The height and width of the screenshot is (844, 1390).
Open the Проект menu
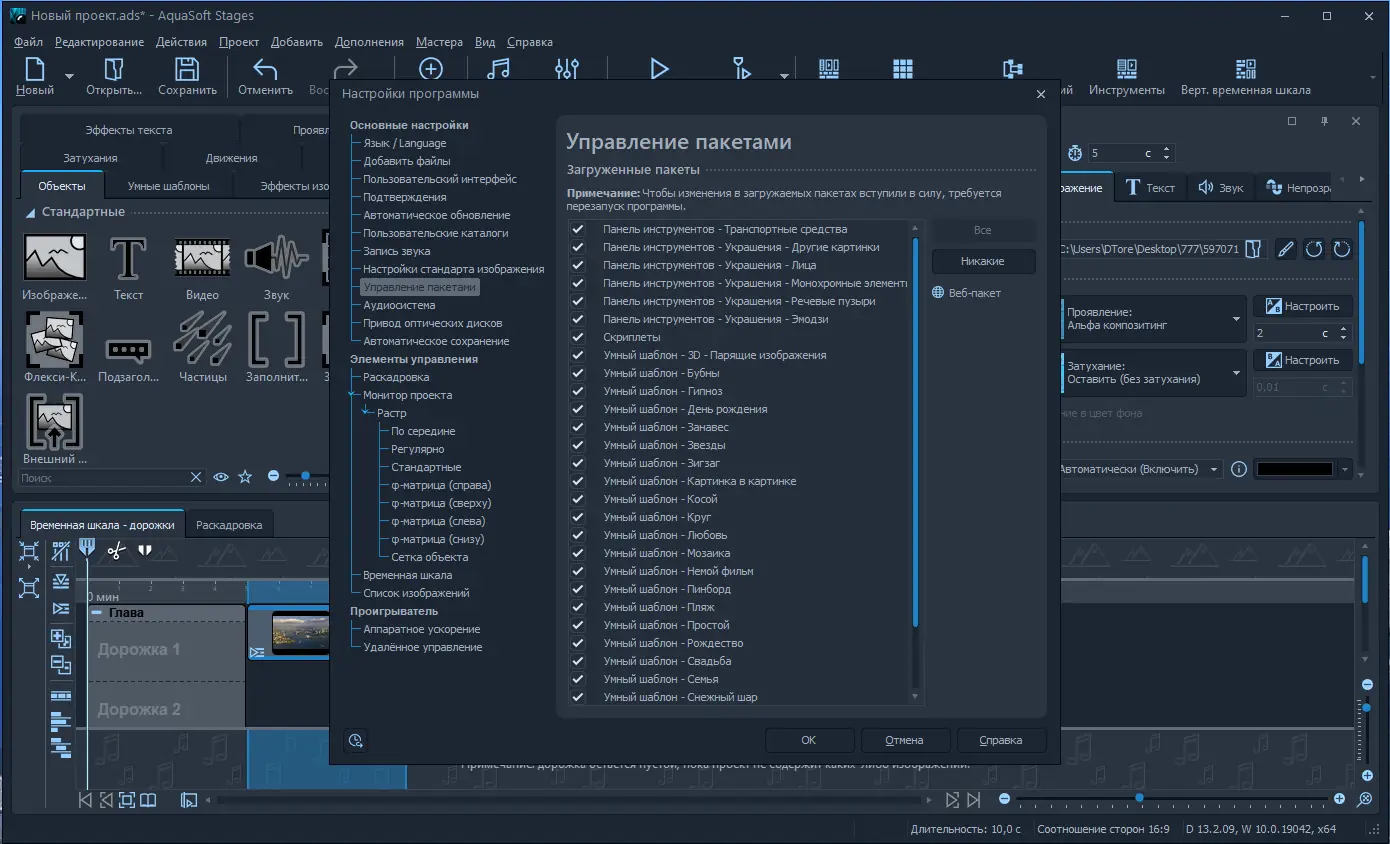pos(239,42)
